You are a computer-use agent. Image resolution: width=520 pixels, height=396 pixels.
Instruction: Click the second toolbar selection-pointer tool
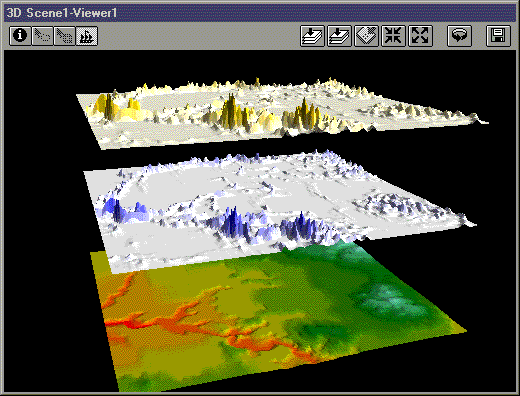(42, 35)
